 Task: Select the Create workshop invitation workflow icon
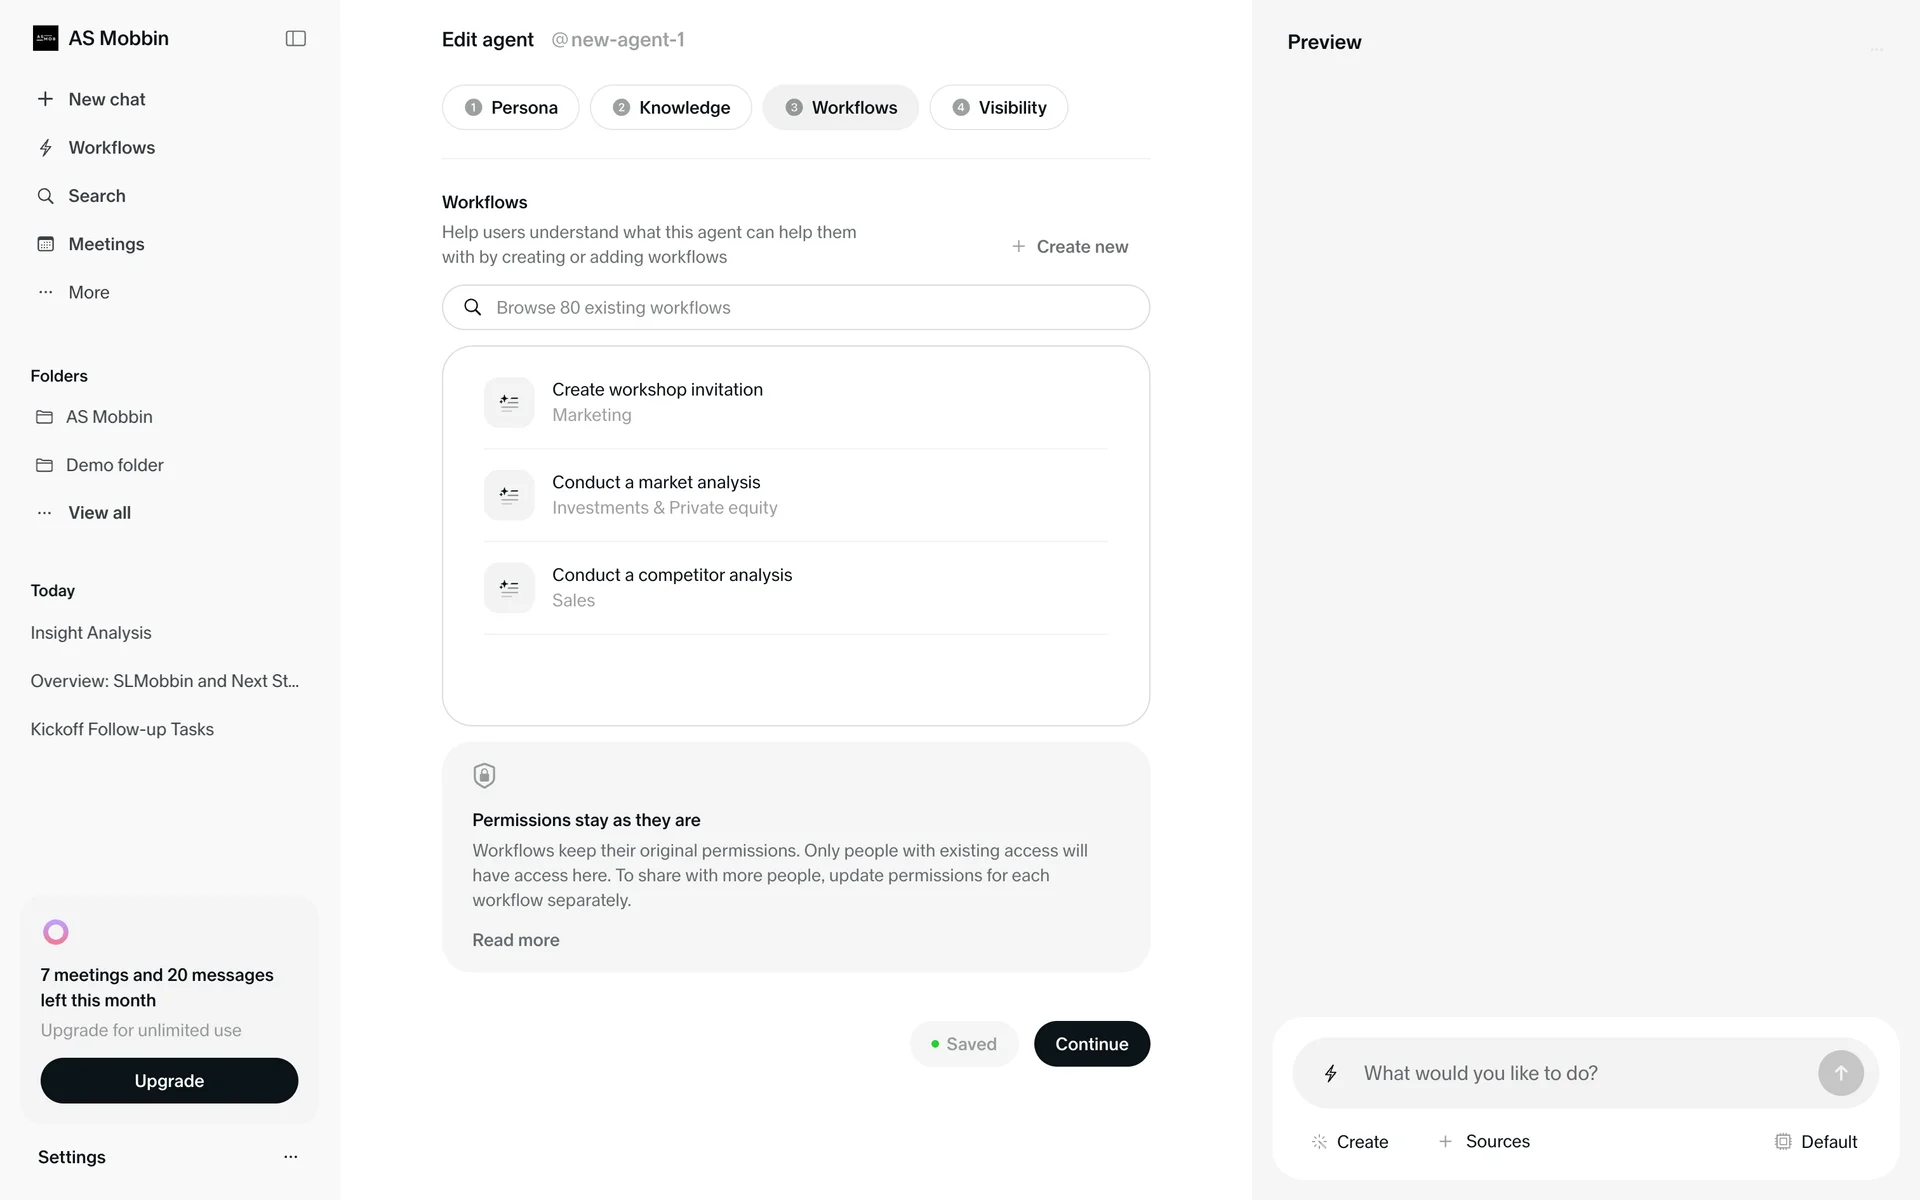tap(509, 402)
